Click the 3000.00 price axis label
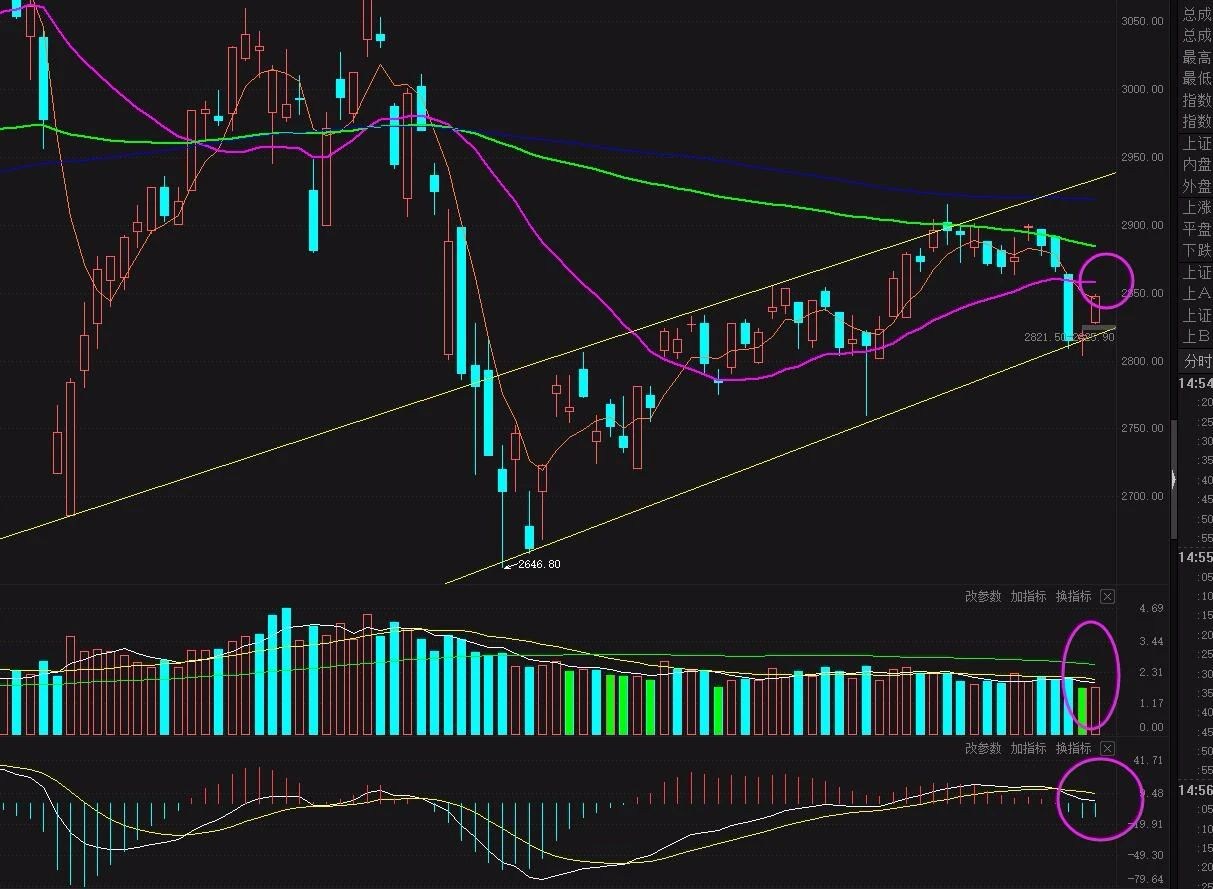1213x889 pixels. (1142, 89)
